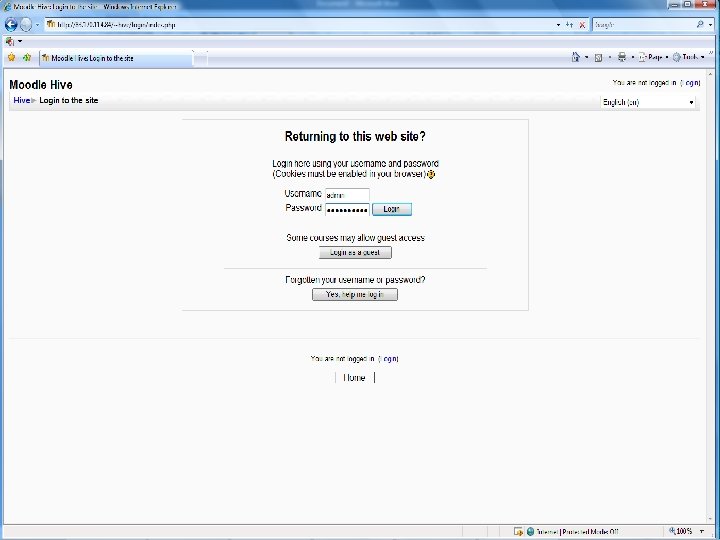Click the Internet zone globe icon
The width and height of the screenshot is (720, 540).
coord(530,532)
